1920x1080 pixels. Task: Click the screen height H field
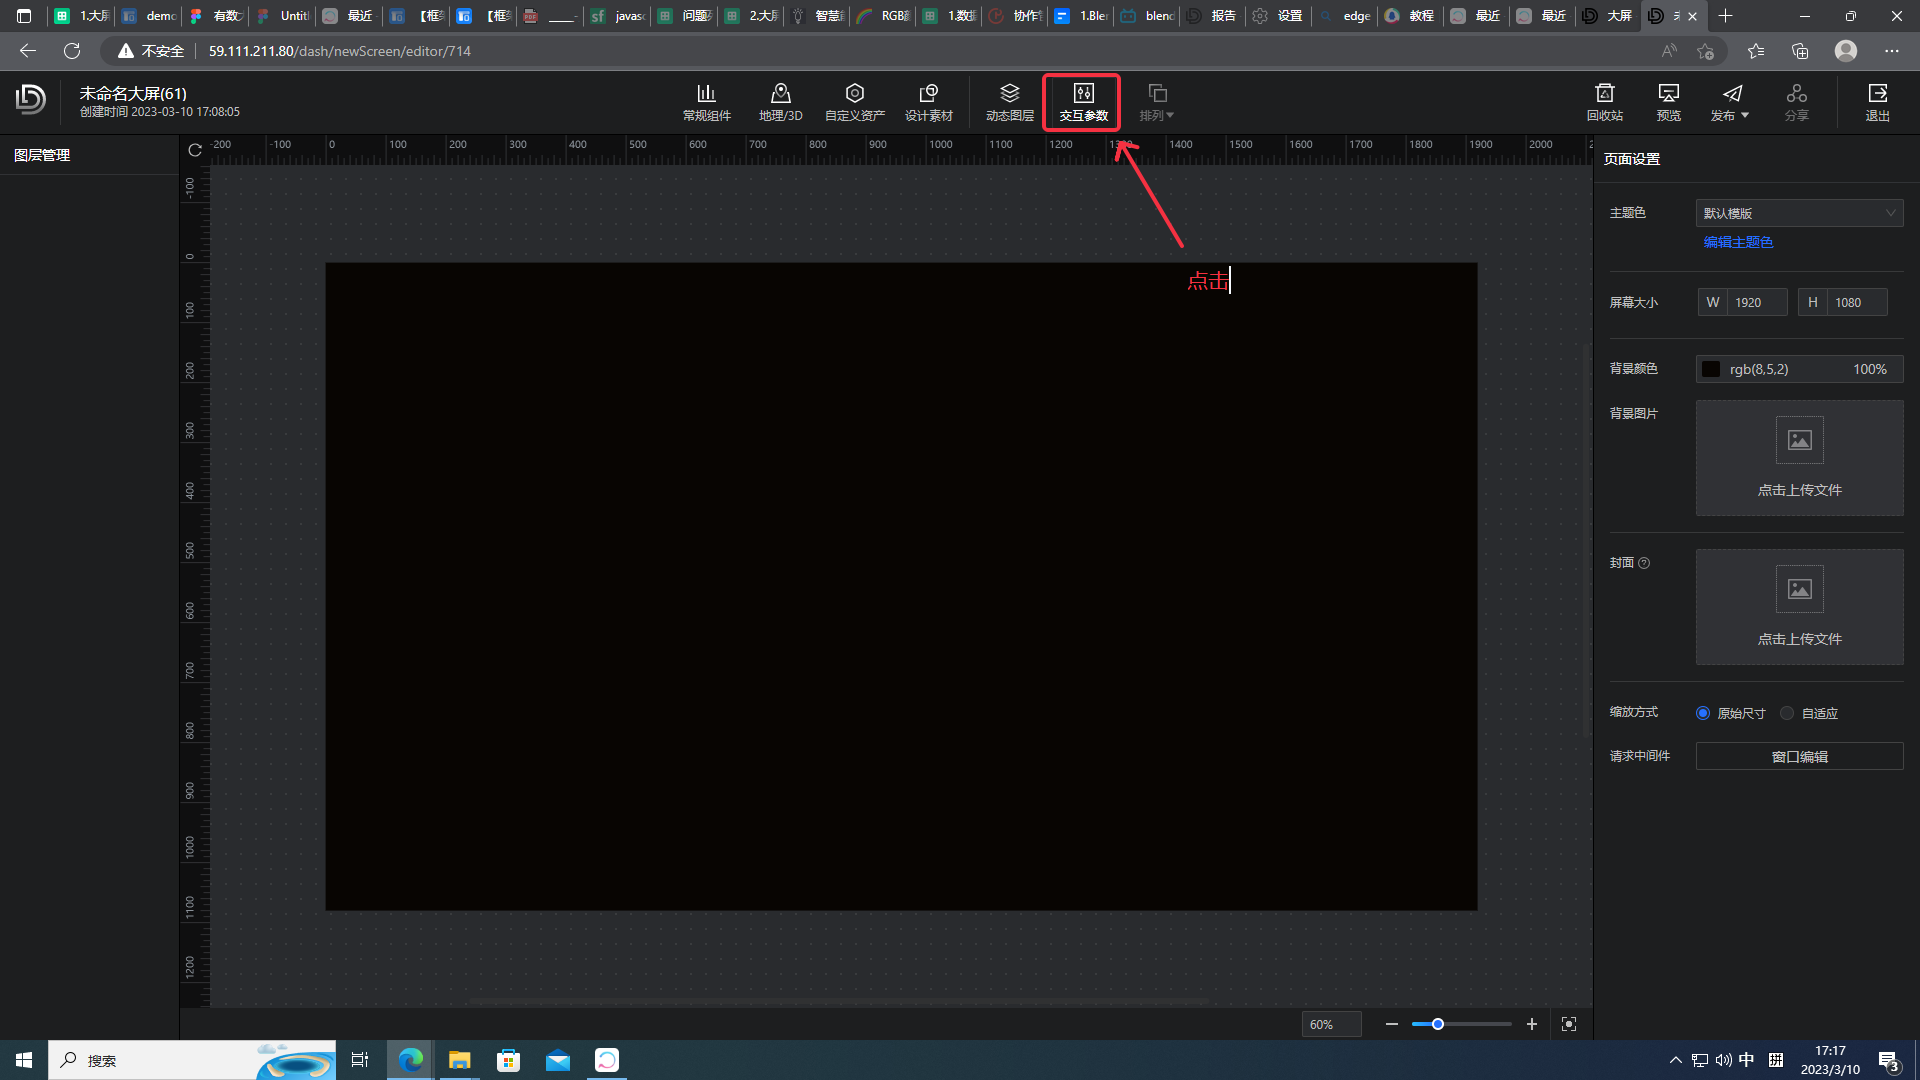pos(1843,302)
